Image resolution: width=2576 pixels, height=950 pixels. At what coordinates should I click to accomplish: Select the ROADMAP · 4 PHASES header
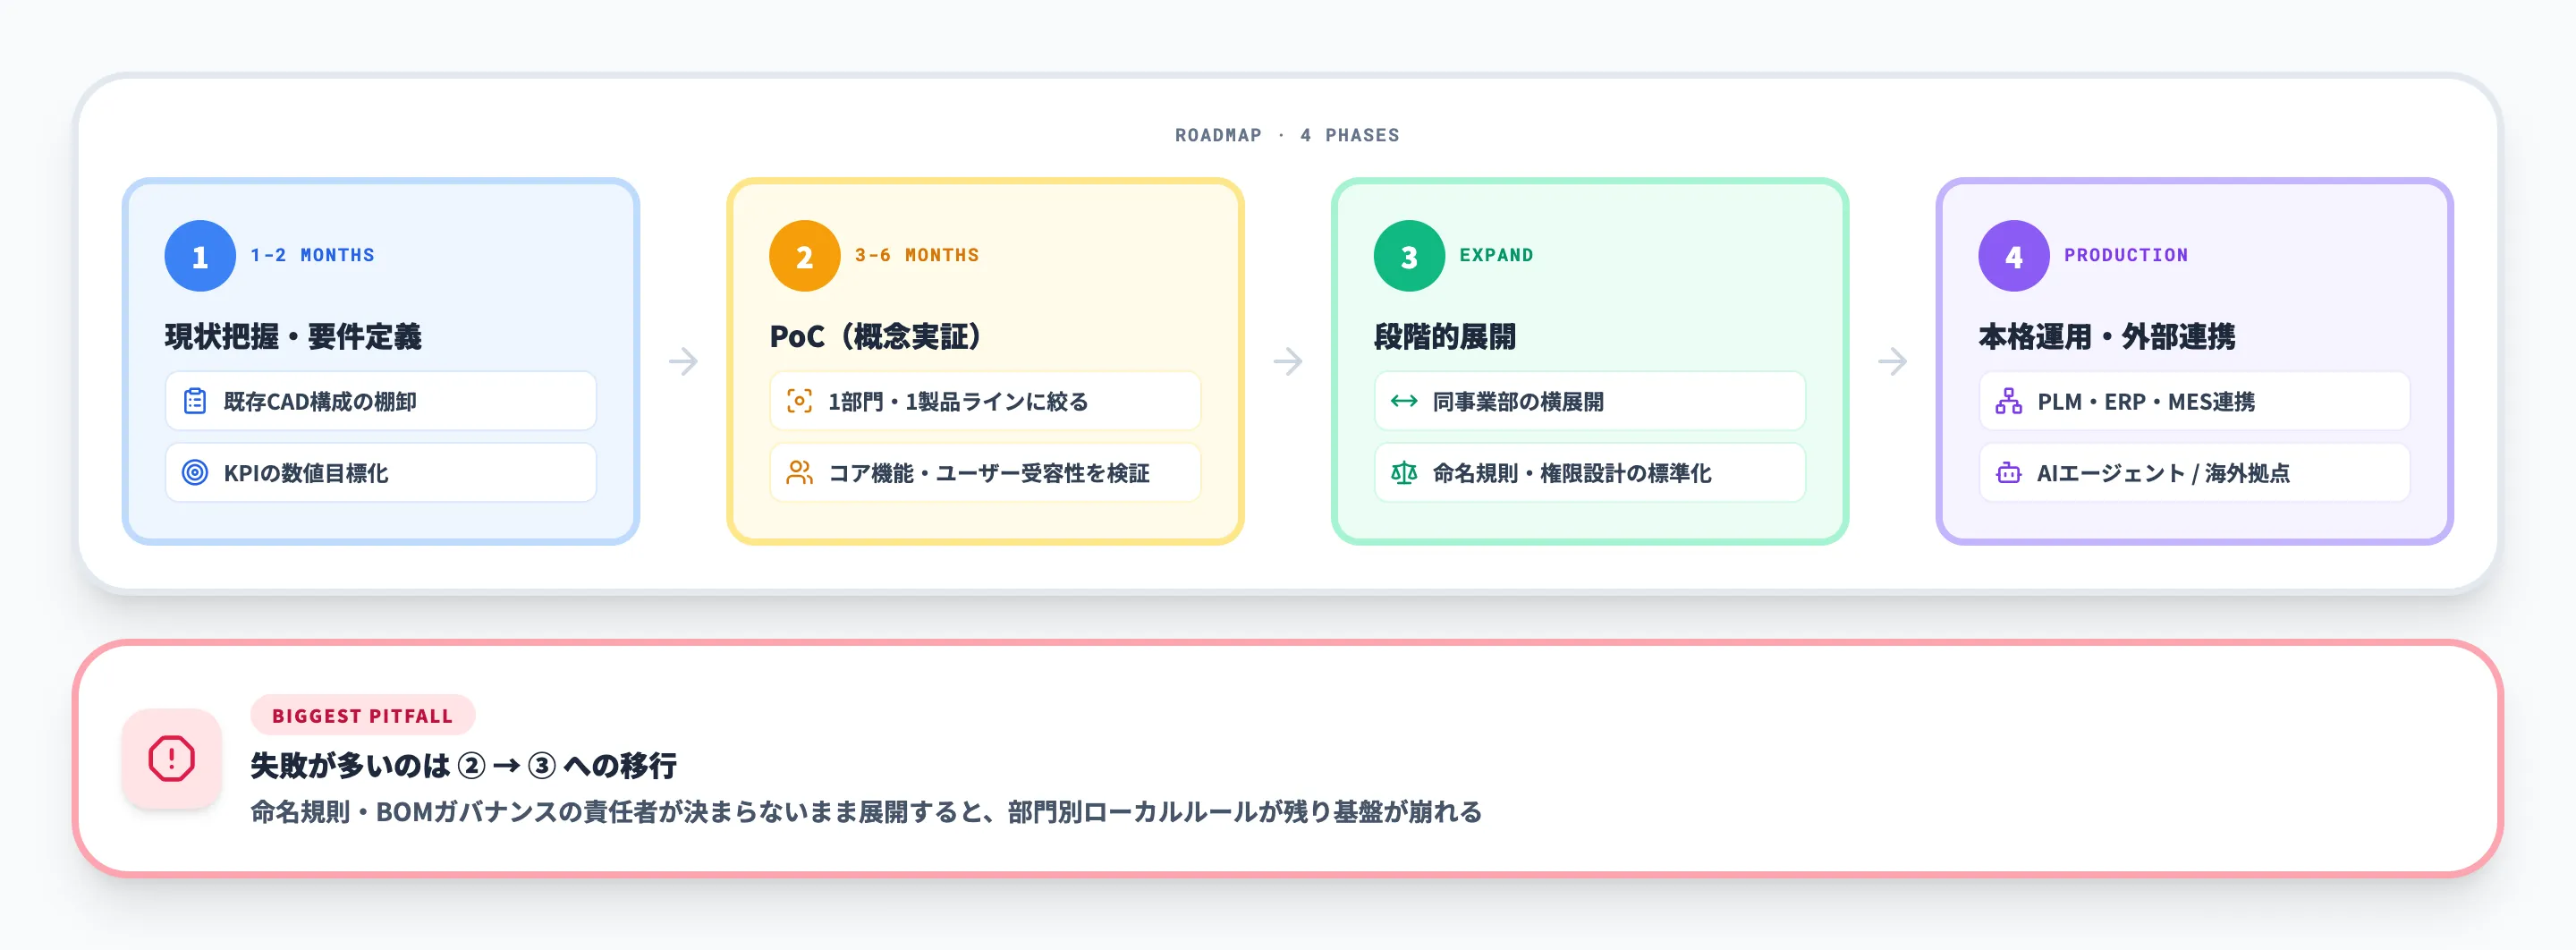click(x=1288, y=135)
